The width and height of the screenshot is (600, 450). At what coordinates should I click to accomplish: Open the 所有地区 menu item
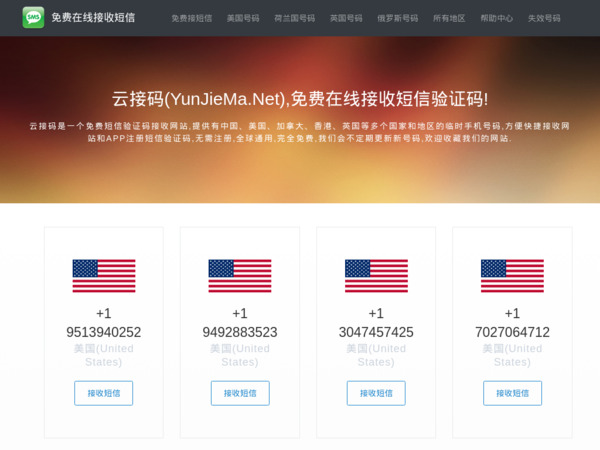[x=449, y=18]
